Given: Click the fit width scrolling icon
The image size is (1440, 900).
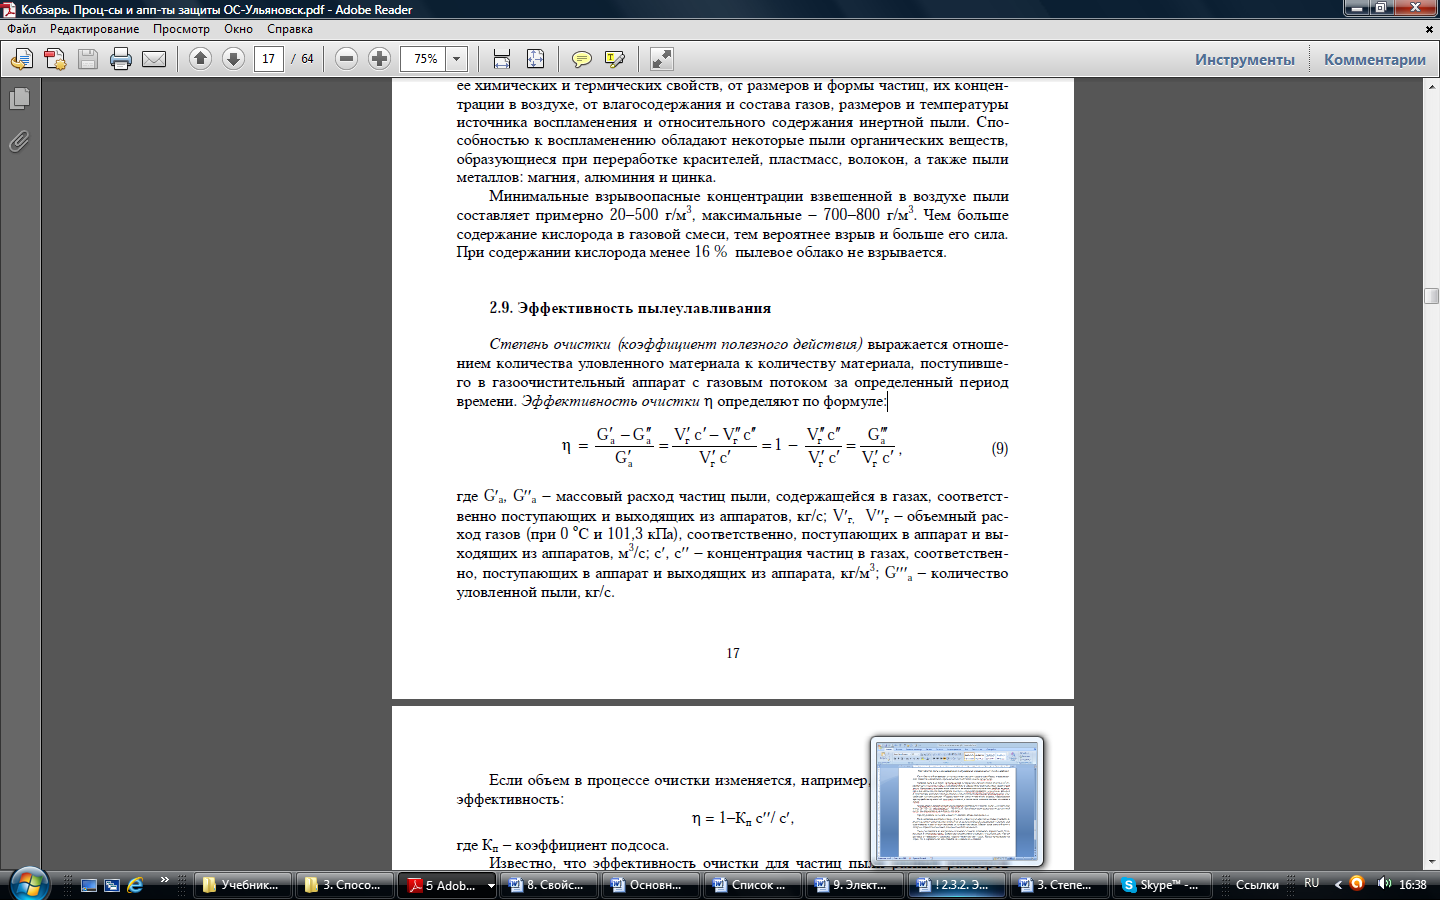Looking at the screenshot, I should click(x=502, y=59).
